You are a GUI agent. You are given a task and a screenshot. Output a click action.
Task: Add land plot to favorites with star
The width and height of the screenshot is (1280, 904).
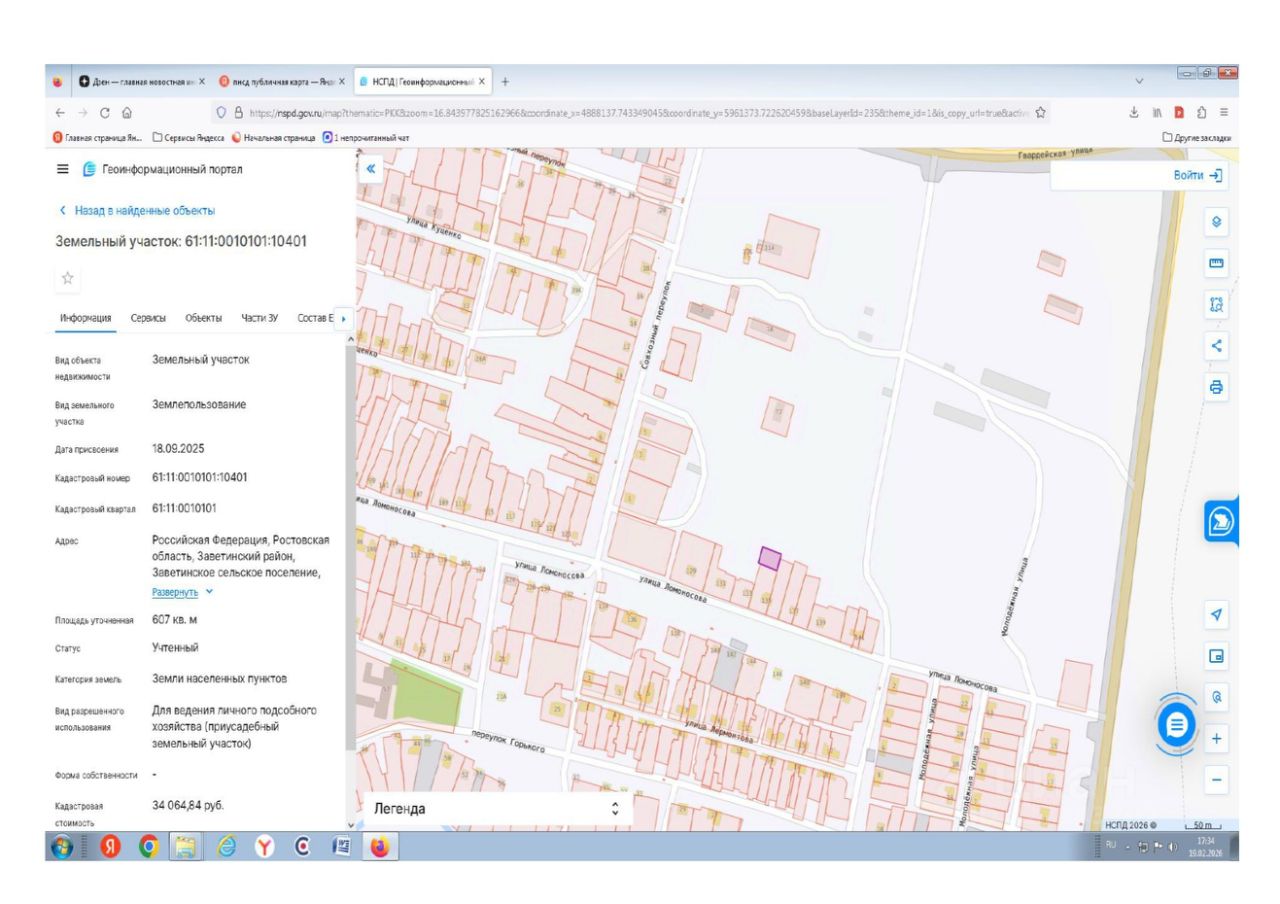pos(68,279)
